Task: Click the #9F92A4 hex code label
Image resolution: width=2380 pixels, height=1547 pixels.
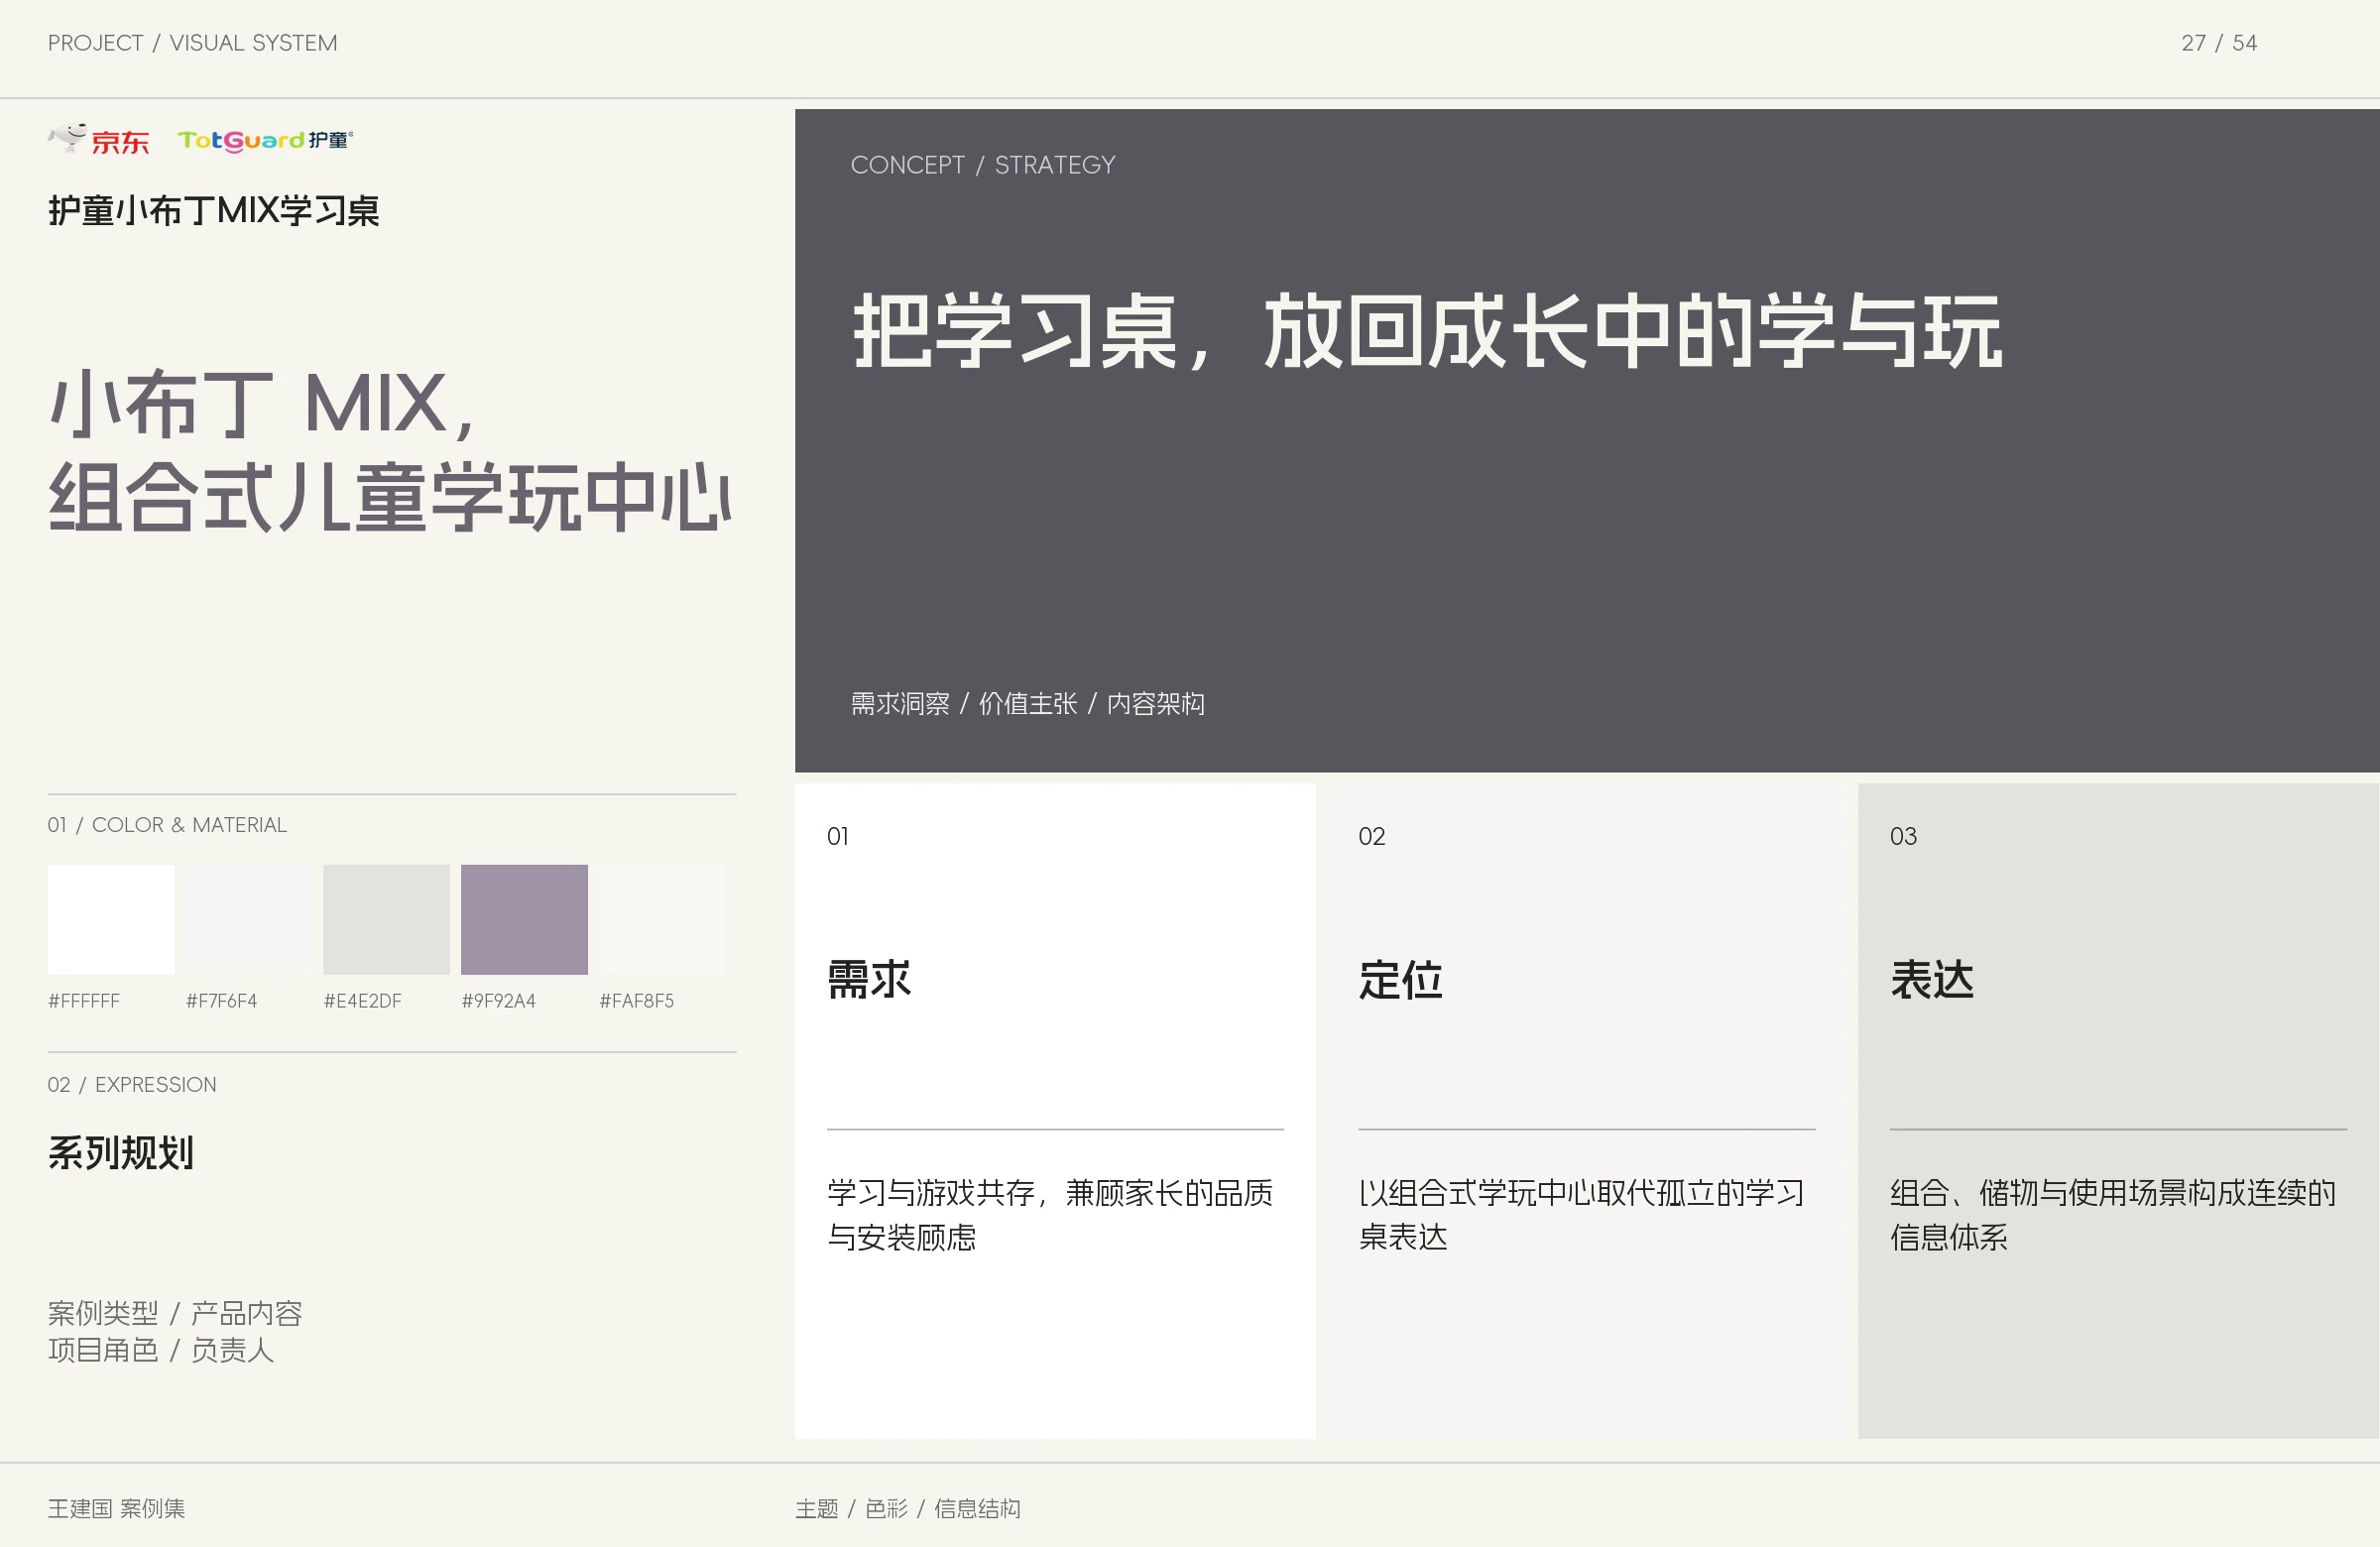Action: coord(498,1001)
